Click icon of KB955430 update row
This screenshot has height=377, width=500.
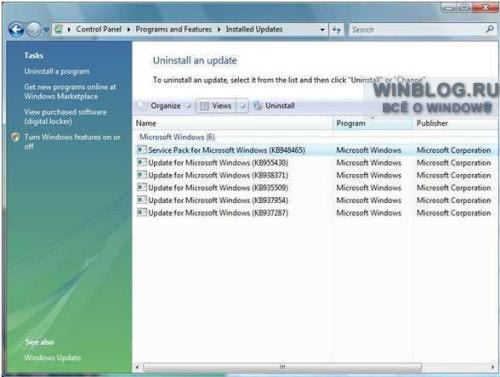pyautogui.click(x=142, y=163)
